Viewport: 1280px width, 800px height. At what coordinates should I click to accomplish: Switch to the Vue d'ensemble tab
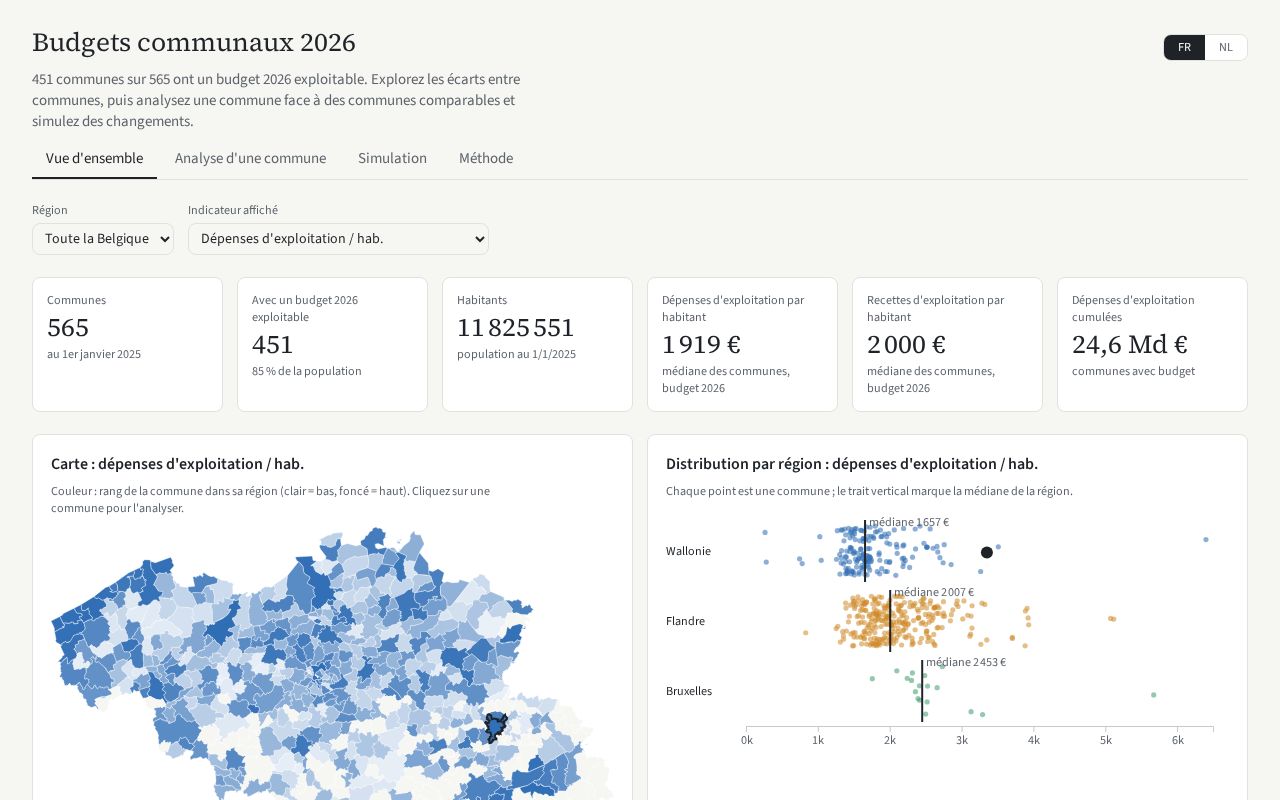pyautogui.click(x=94, y=158)
